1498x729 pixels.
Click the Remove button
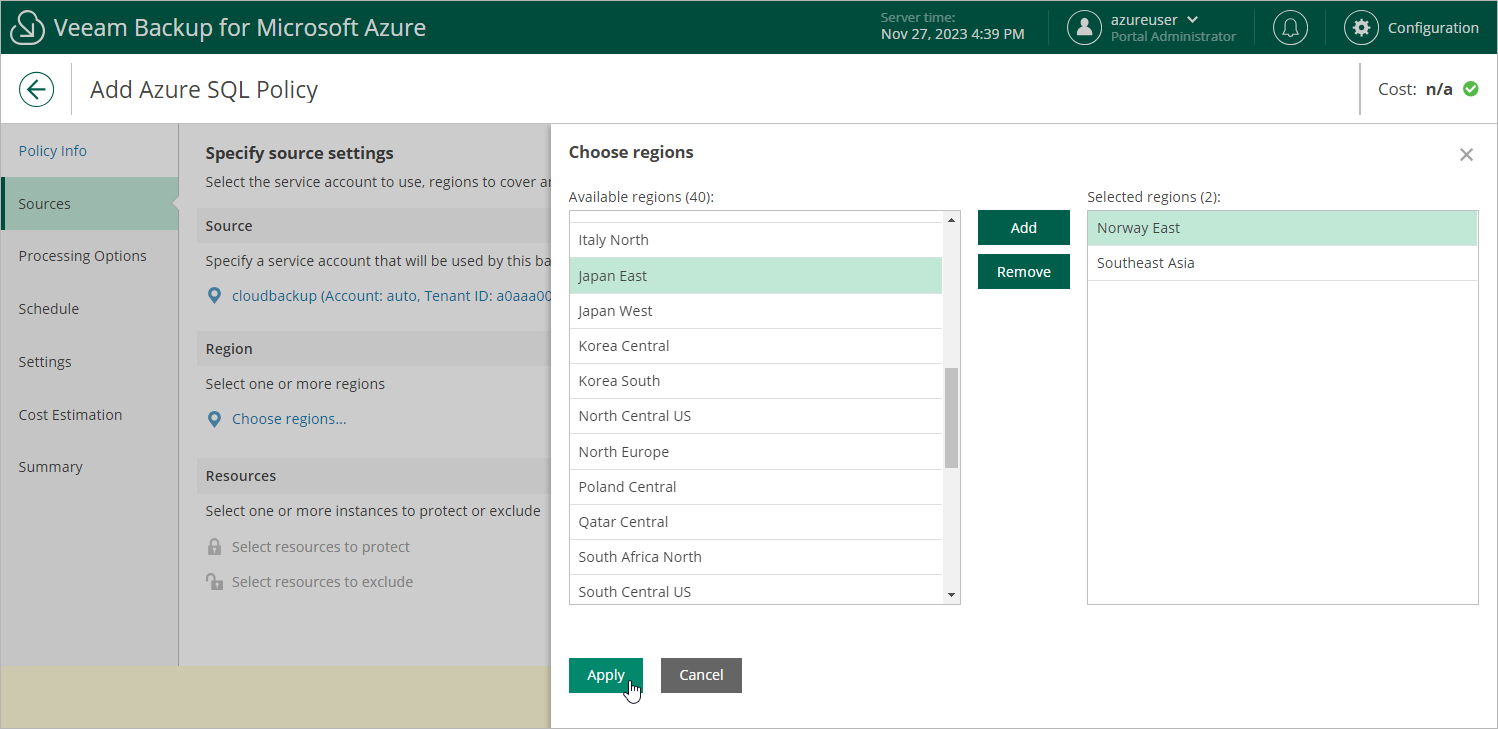1024,272
